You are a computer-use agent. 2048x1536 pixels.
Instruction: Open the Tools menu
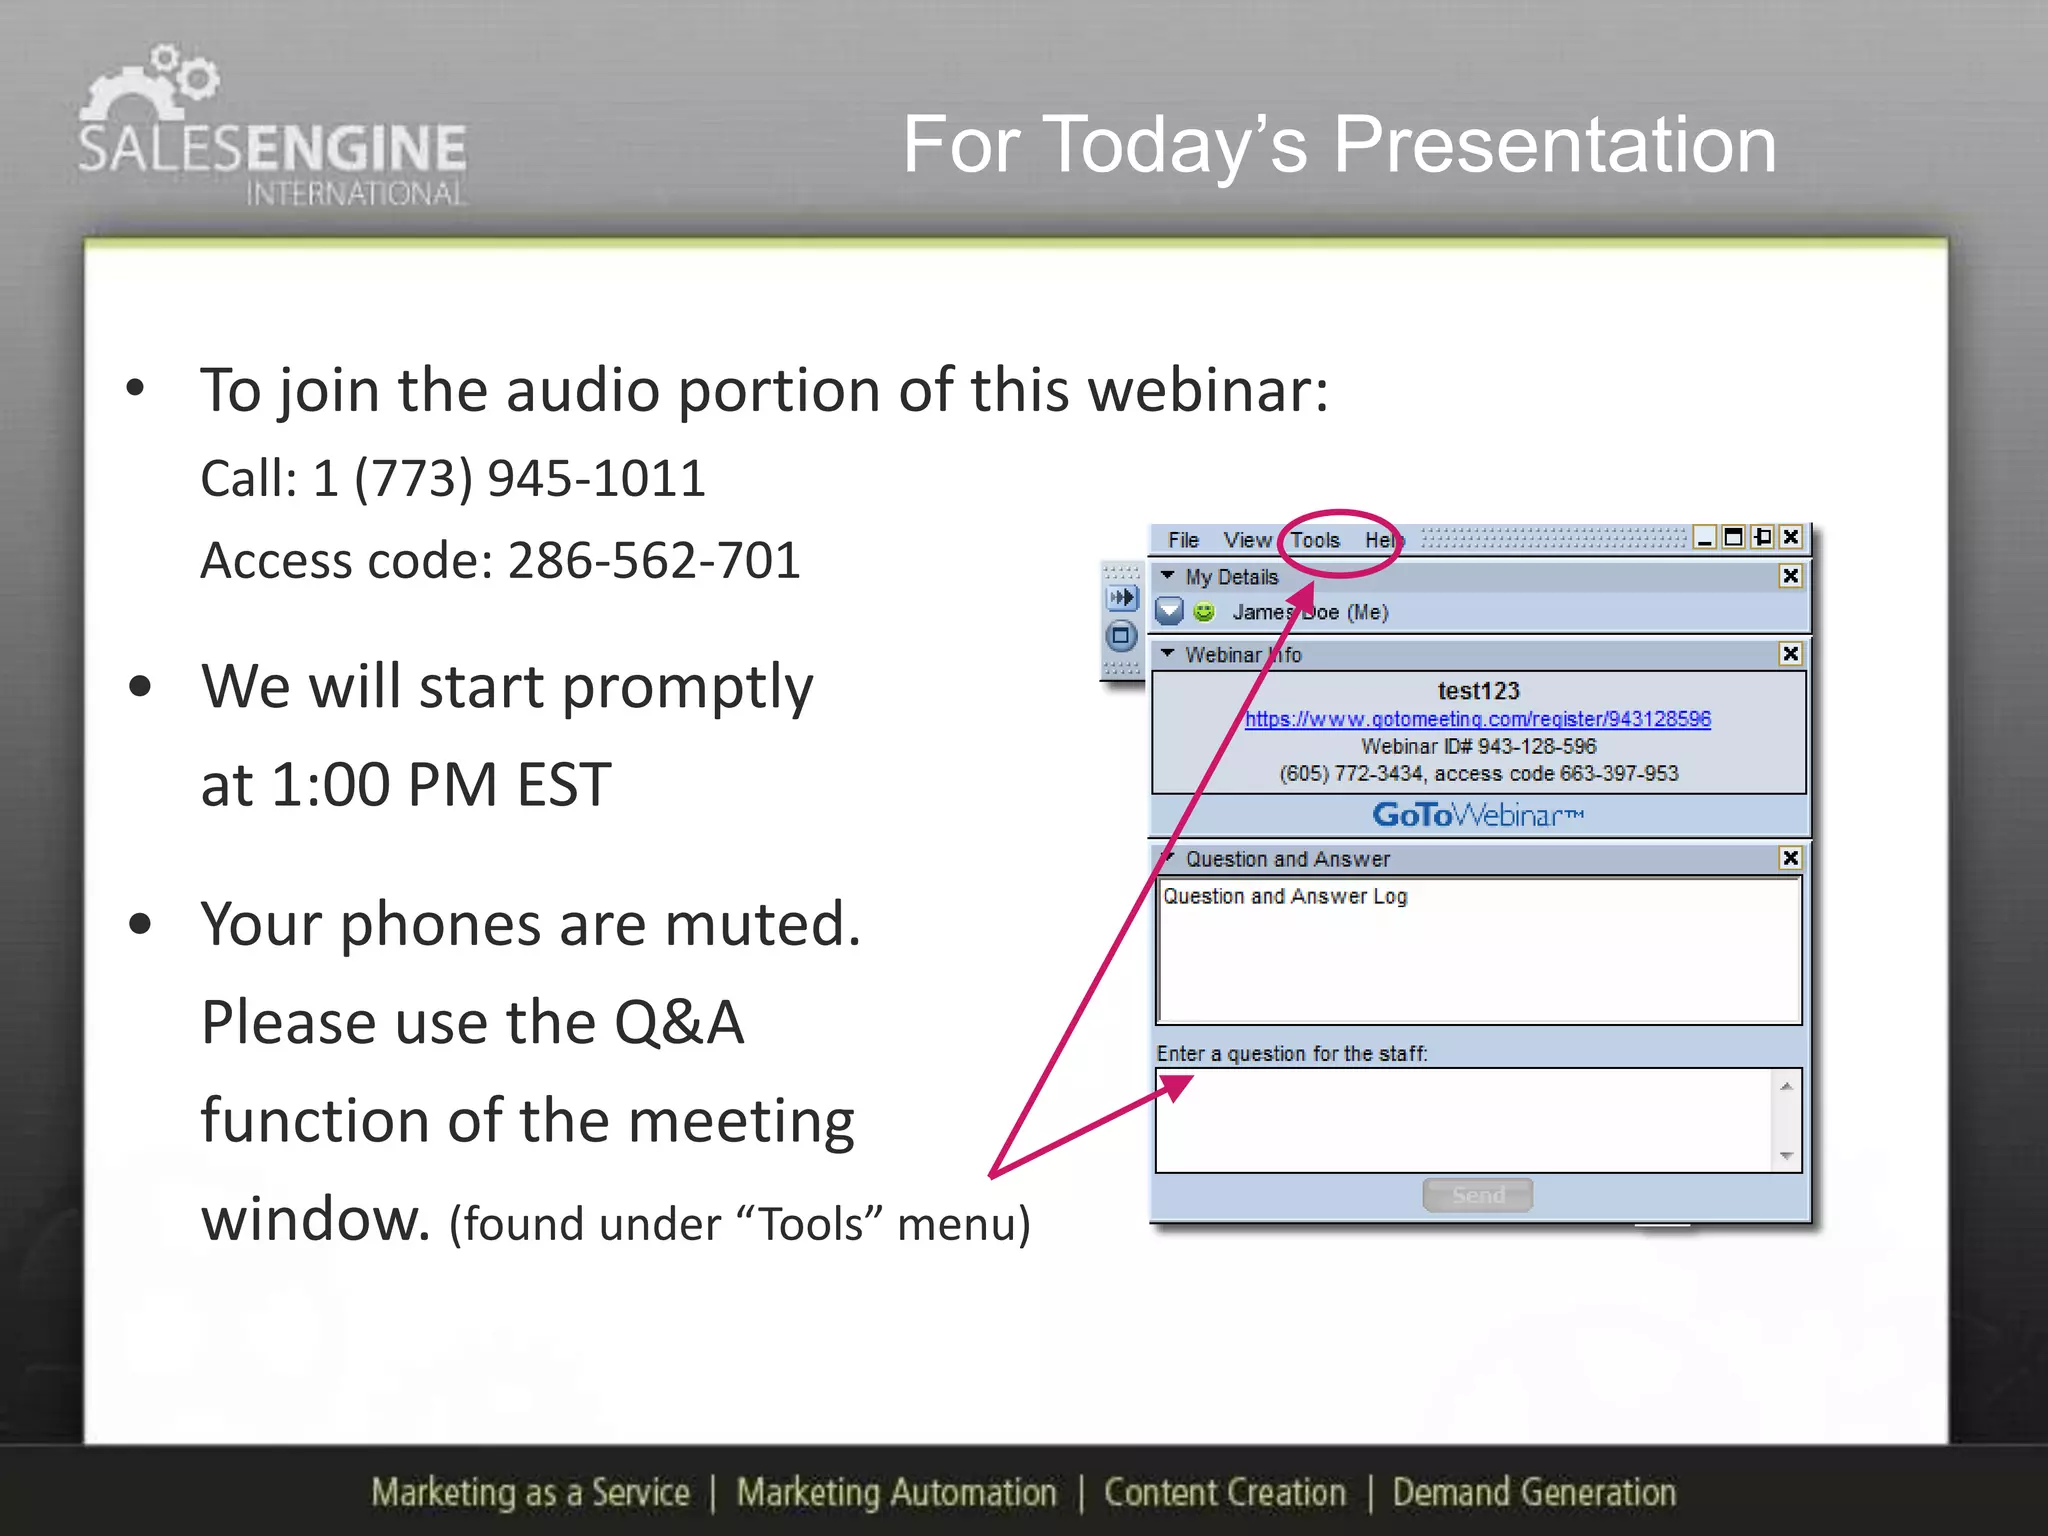coord(1314,540)
